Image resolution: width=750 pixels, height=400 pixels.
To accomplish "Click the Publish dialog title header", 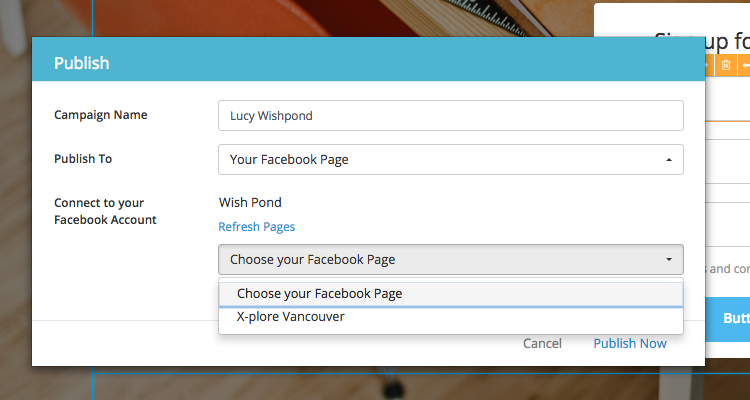I will [x=82, y=63].
